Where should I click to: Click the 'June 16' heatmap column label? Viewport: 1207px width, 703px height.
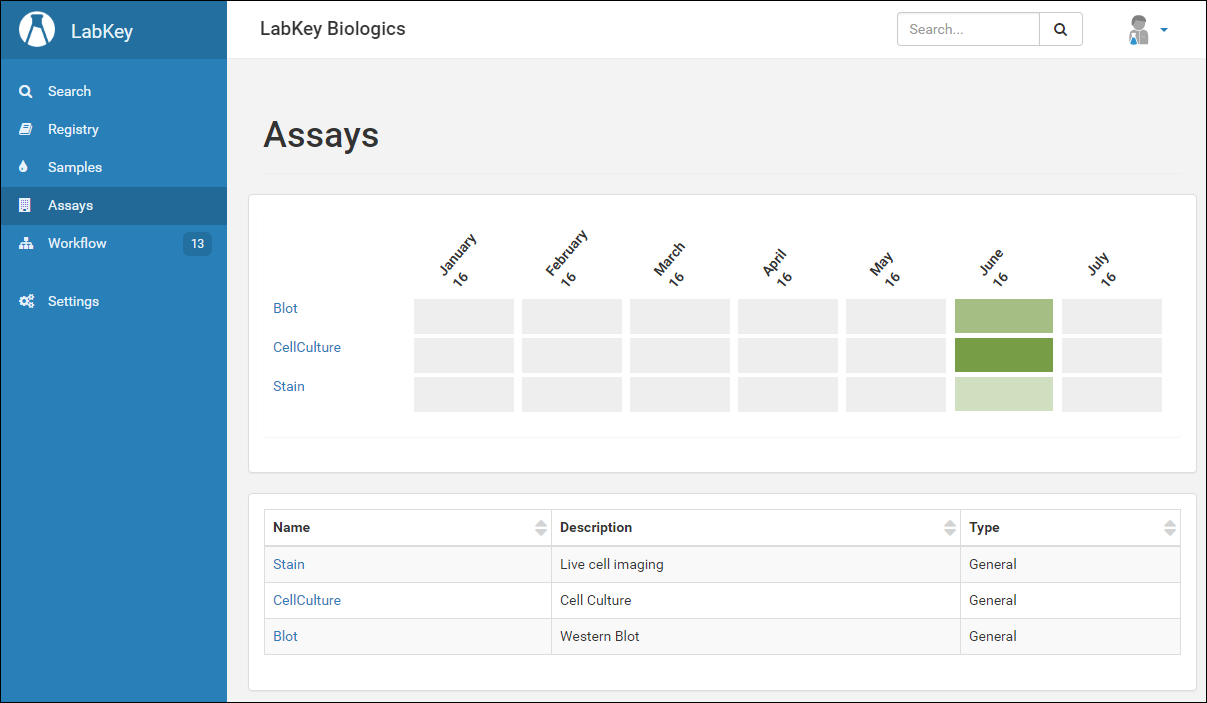(996, 268)
